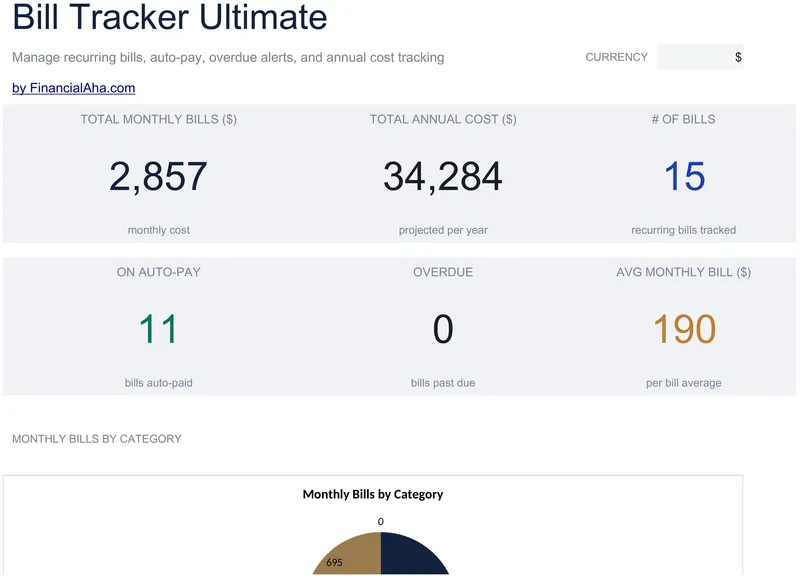Screen dimensions: 800x578
Task: Click the projected per year caption
Action: pos(443,230)
